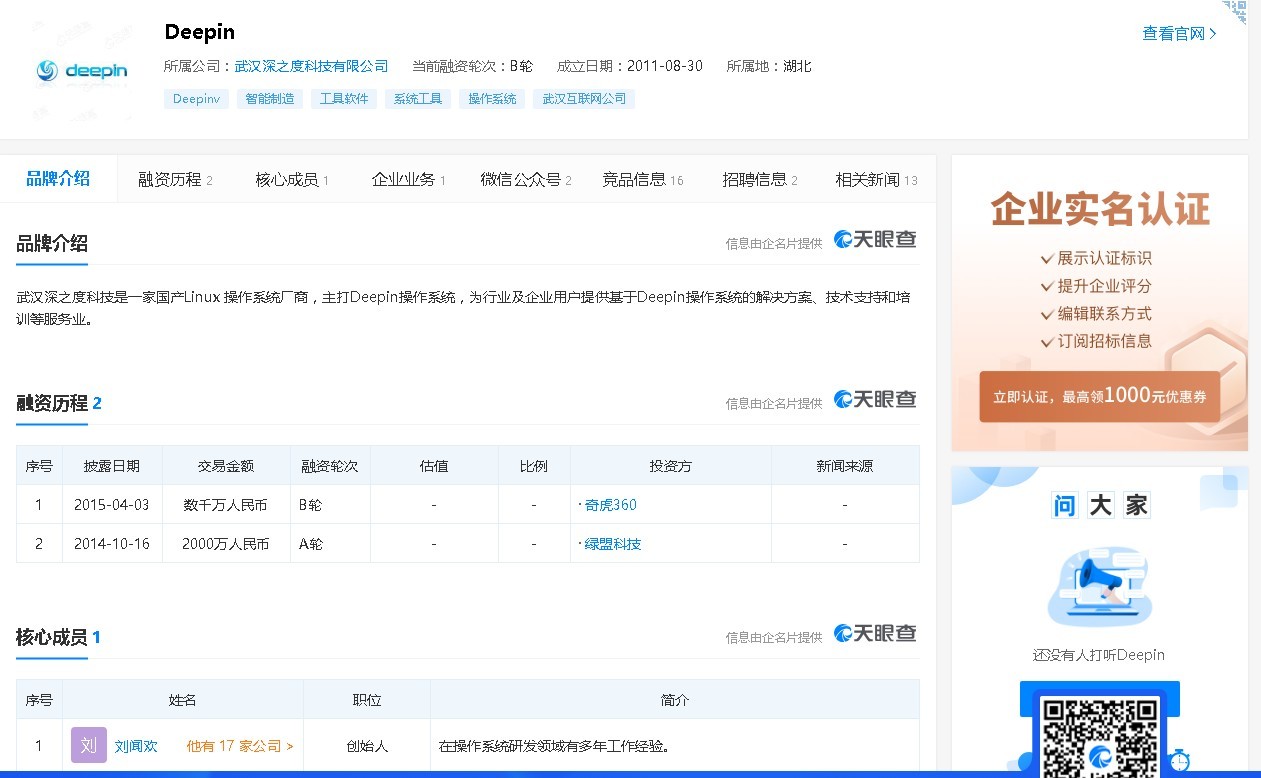Select the B轮 round cell
This screenshot has height=778, width=1261.
coord(330,505)
